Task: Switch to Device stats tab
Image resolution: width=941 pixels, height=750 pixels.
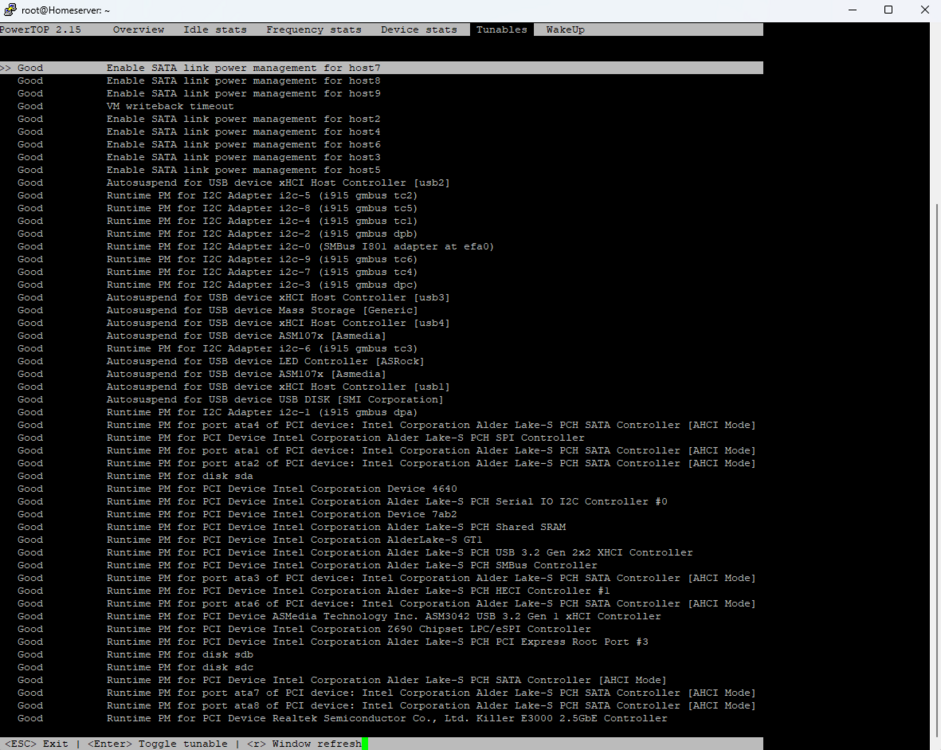Action: pyautogui.click(x=419, y=29)
